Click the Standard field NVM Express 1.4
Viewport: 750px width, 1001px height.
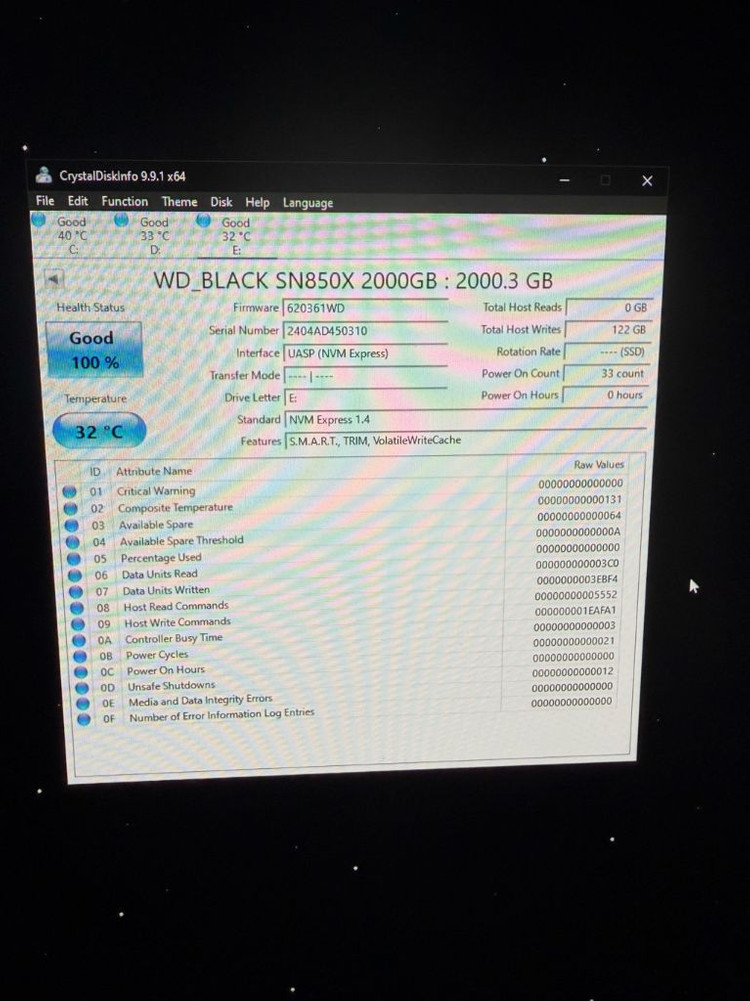coord(466,419)
